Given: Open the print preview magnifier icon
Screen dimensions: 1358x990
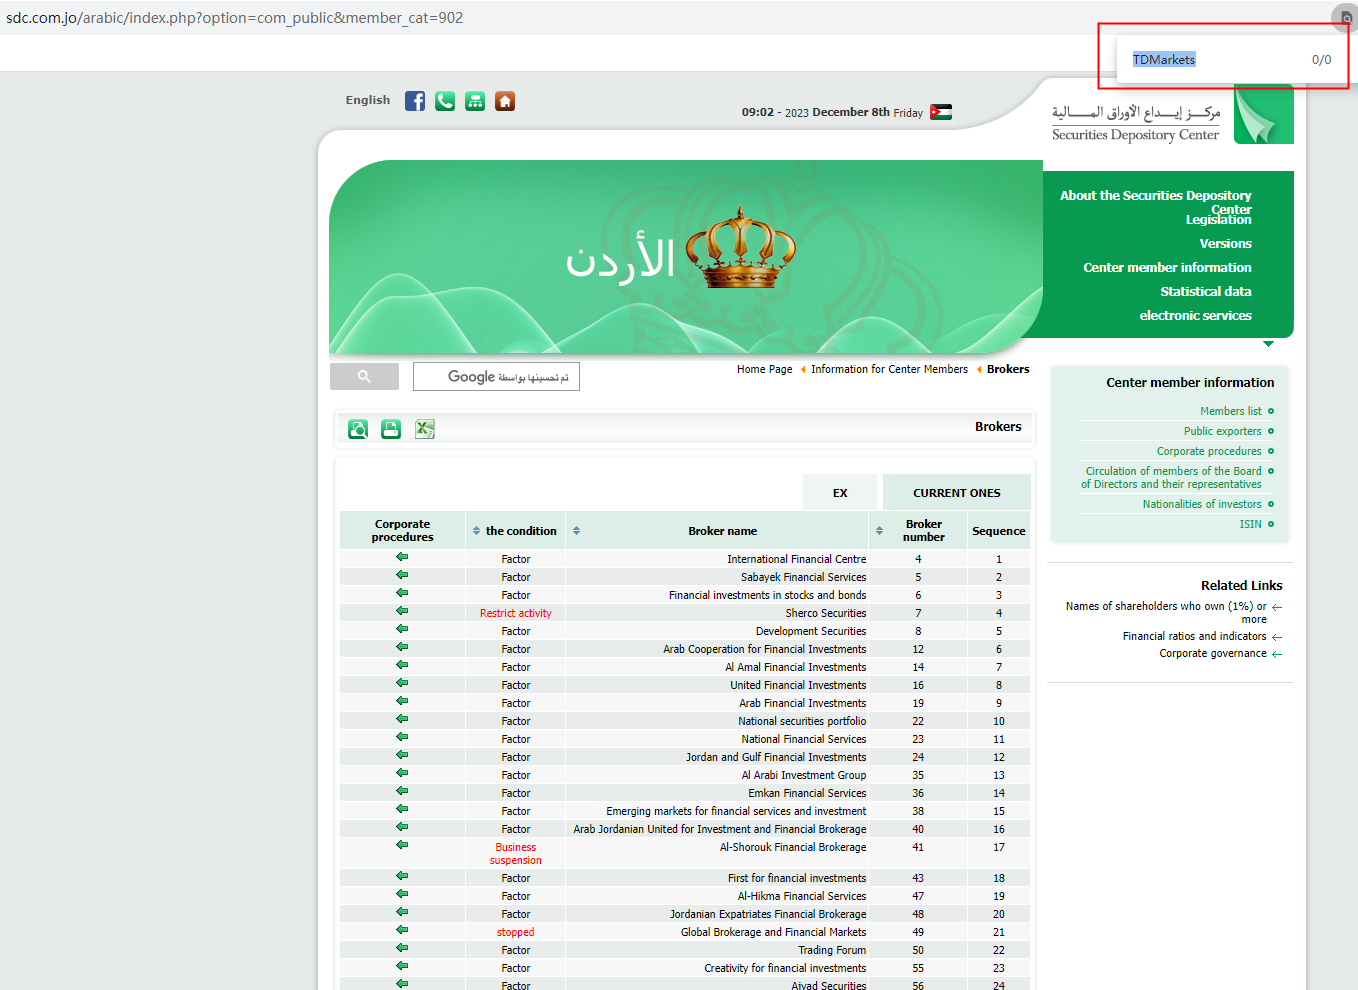Looking at the screenshot, I should pyautogui.click(x=358, y=429).
